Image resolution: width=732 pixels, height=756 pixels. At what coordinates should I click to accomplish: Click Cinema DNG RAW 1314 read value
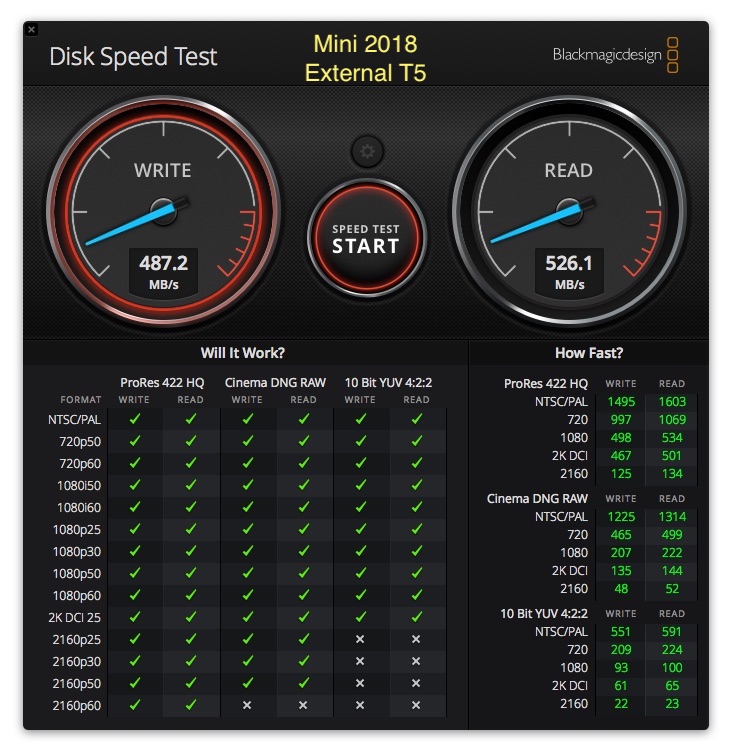tap(672, 516)
